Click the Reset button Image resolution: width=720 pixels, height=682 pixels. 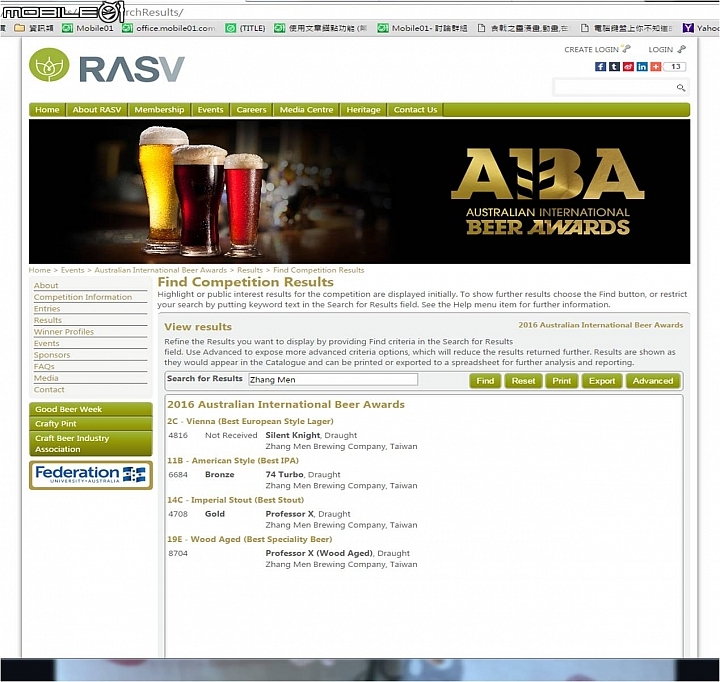point(523,381)
